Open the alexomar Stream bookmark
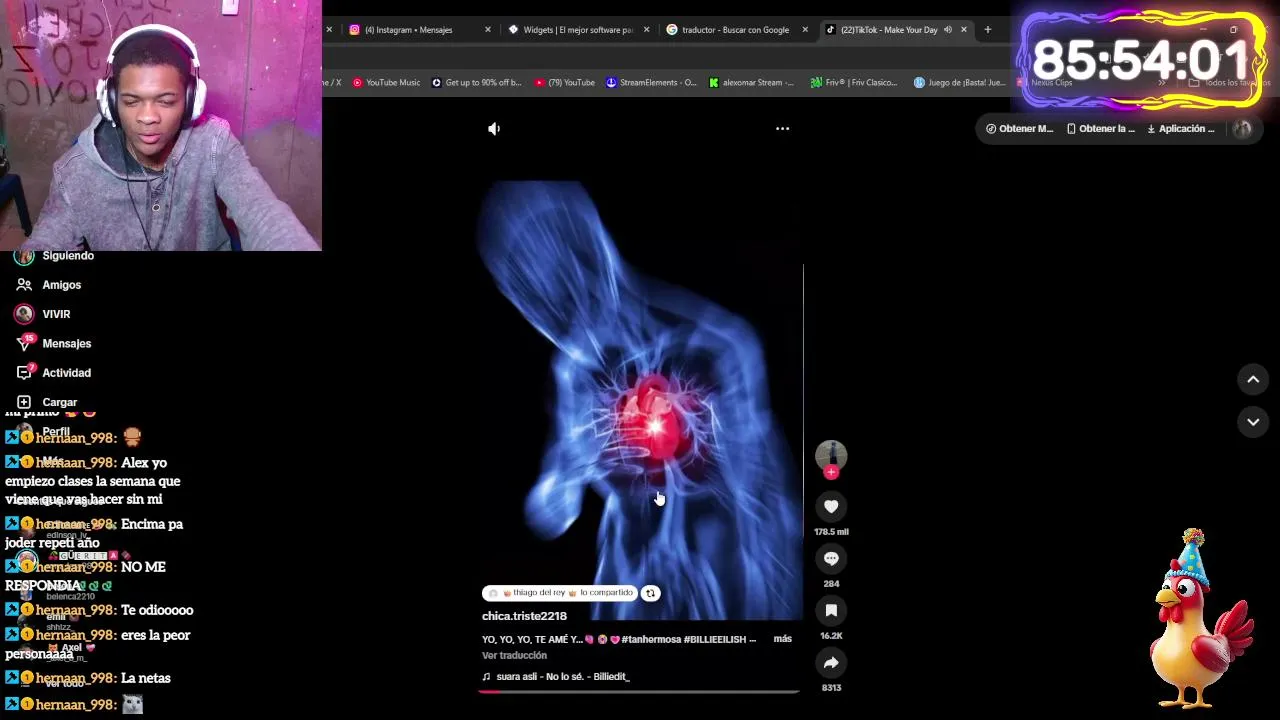 751,83
